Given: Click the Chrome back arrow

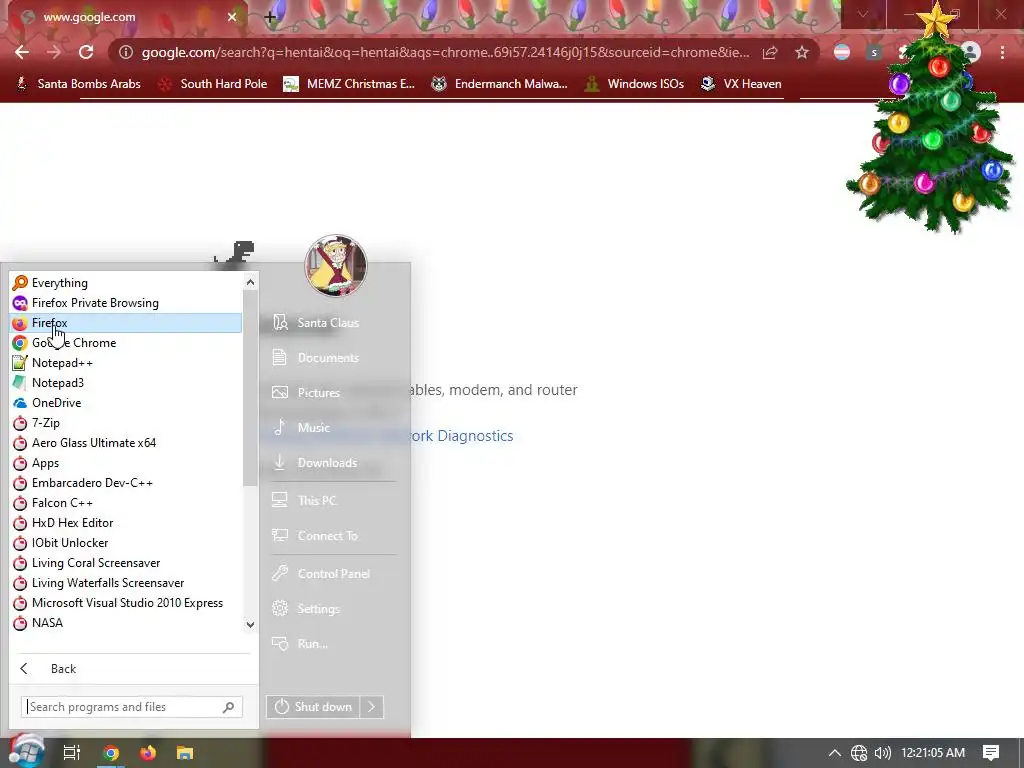Looking at the screenshot, I should pyautogui.click(x=22, y=52).
